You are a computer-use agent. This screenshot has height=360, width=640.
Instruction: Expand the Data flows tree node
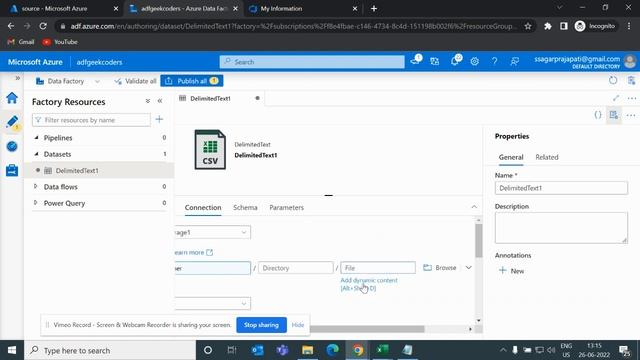(x=36, y=187)
